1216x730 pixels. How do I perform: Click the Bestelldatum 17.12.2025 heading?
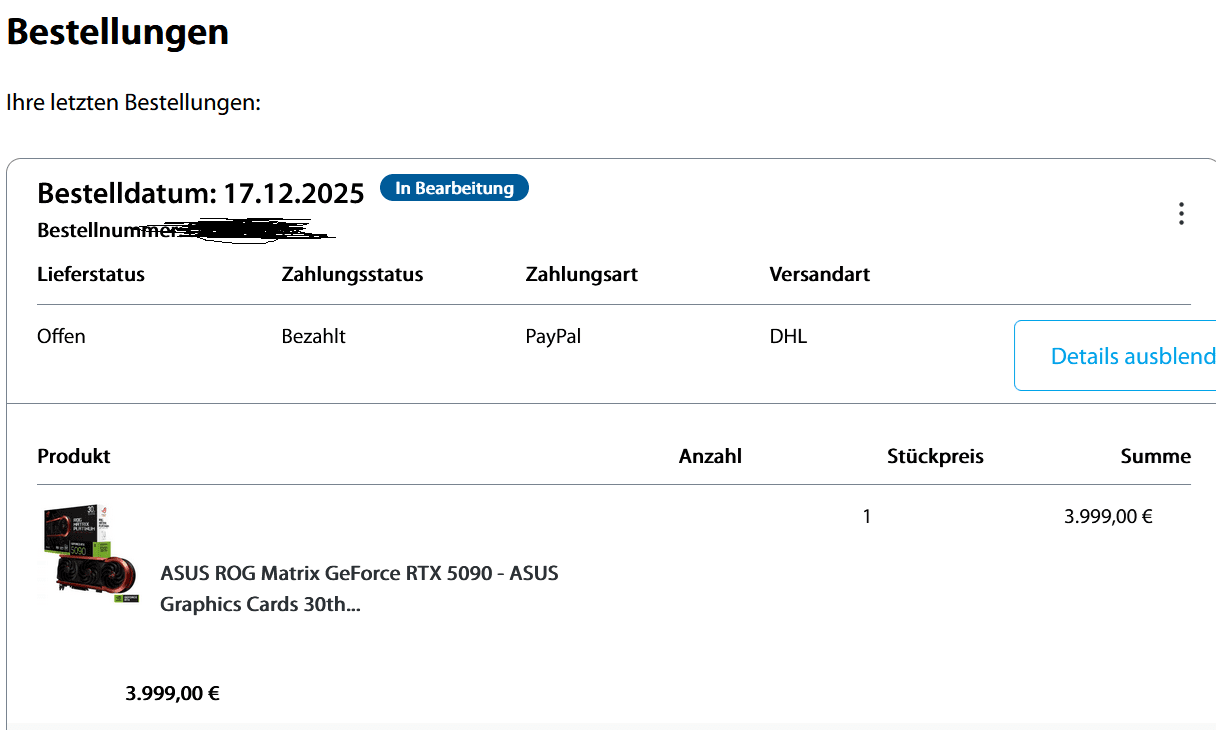coord(200,193)
